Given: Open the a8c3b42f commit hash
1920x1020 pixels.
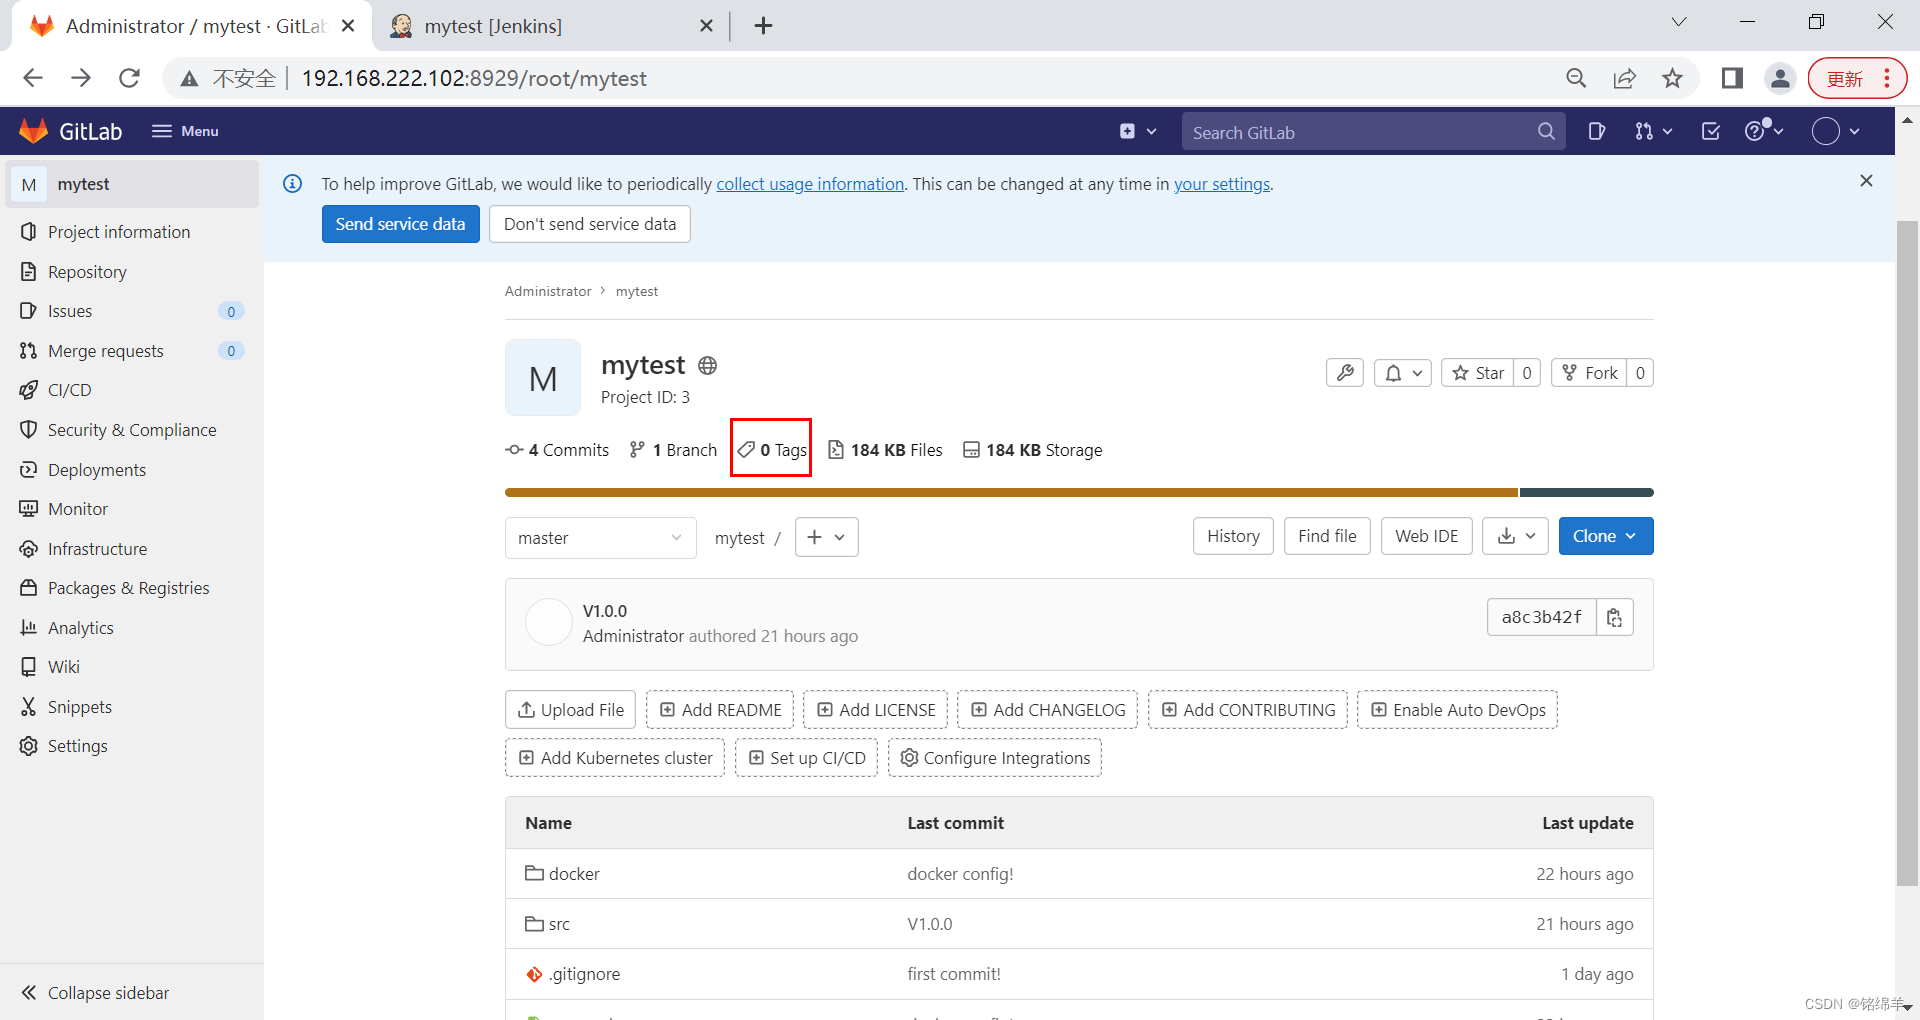Looking at the screenshot, I should 1541,617.
